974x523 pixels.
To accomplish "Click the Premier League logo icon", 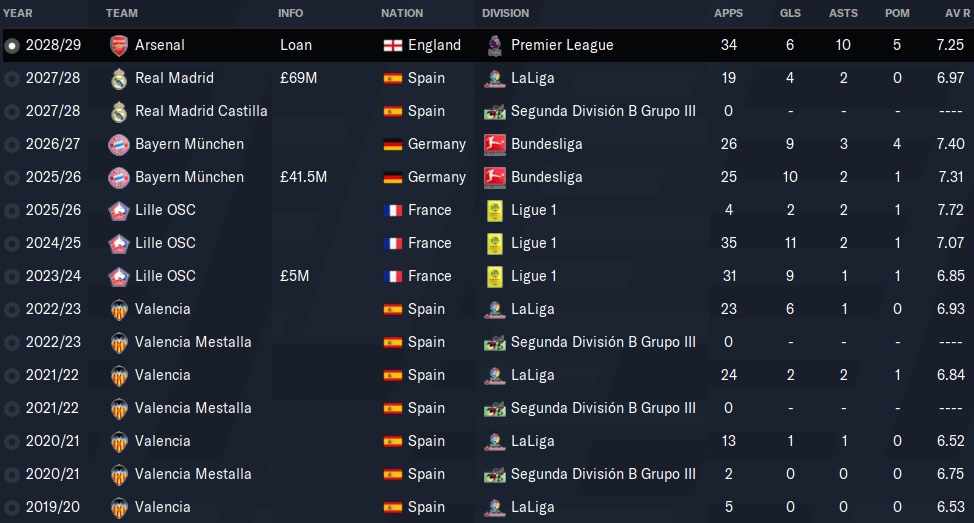I will pos(494,45).
